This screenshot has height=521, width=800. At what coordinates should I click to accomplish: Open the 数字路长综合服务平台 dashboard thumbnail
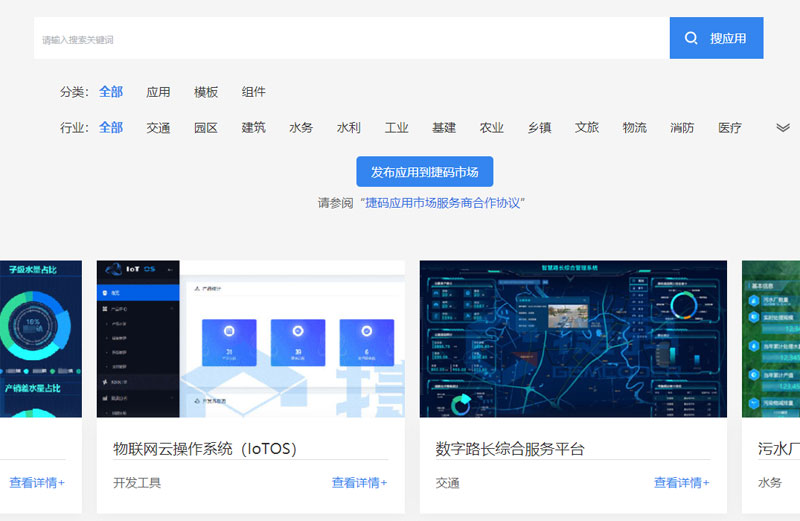573,339
